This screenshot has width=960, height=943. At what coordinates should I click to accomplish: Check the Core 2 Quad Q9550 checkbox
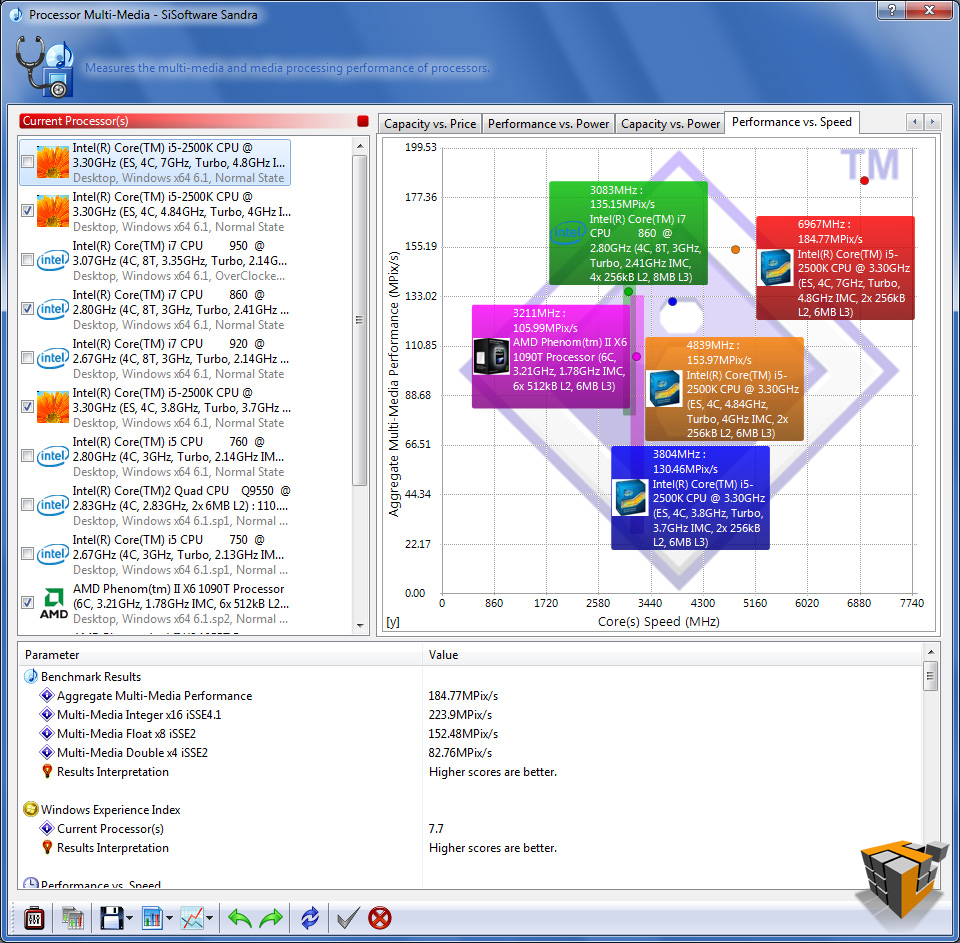(x=28, y=505)
